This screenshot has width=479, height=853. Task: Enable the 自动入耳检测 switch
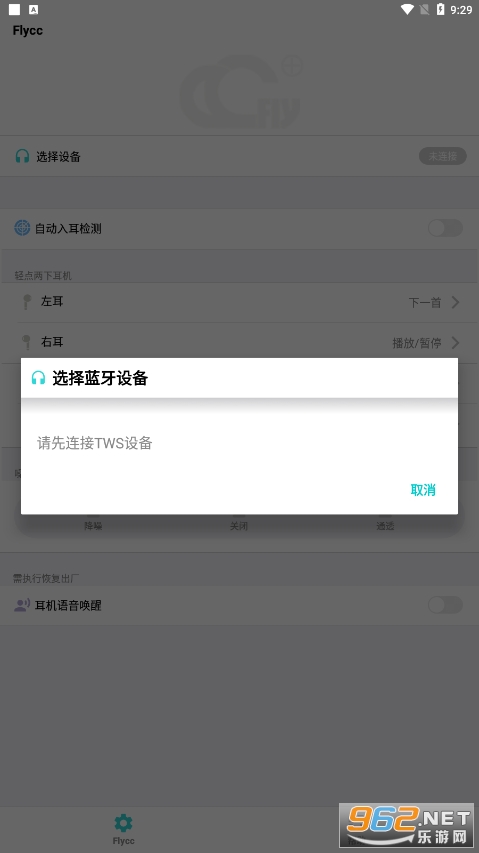[x=445, y=228]
